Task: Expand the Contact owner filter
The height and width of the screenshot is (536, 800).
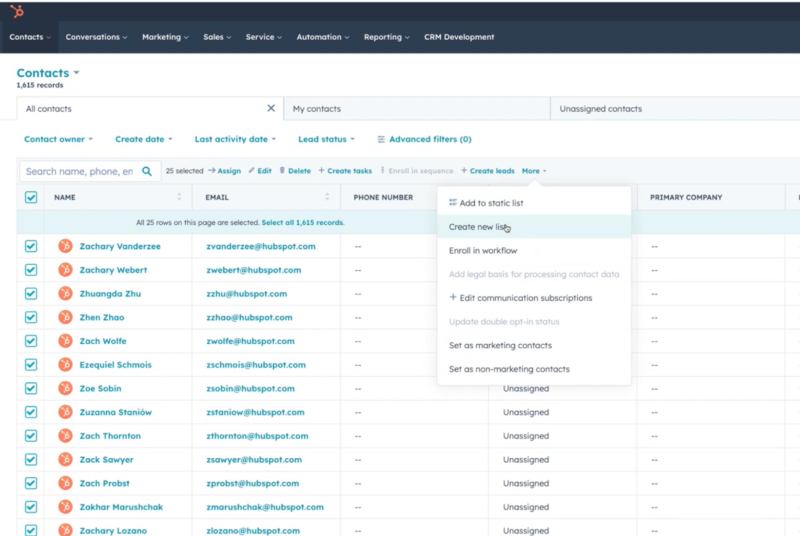Action: click(58, 139)
